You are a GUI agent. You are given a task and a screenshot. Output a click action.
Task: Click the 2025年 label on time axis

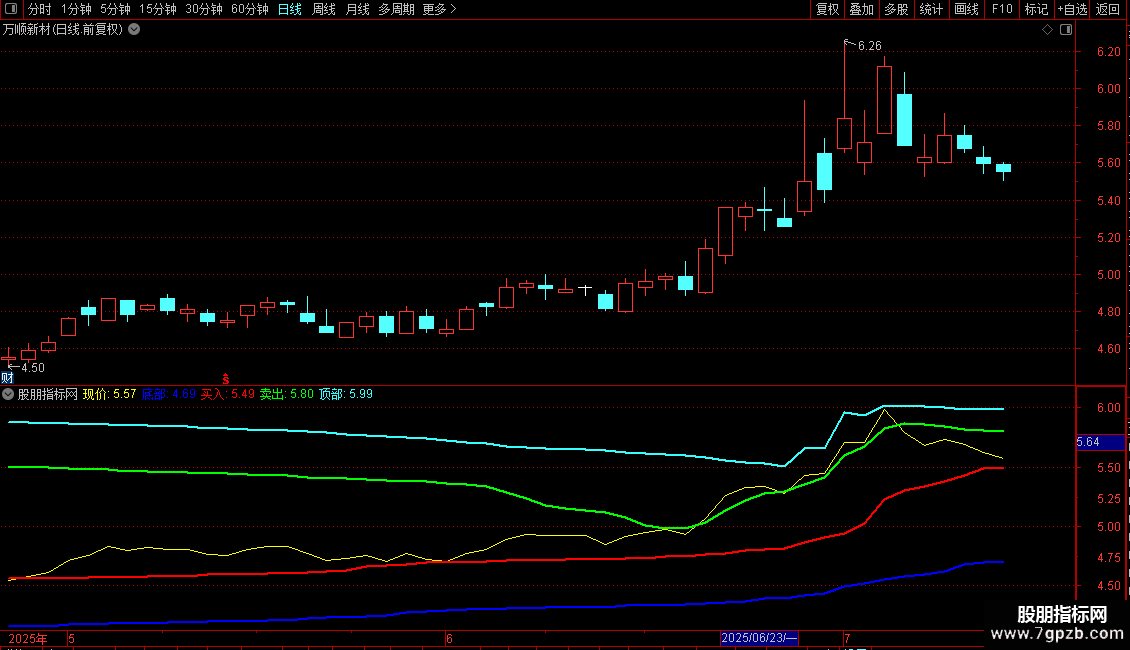(28, 638)
